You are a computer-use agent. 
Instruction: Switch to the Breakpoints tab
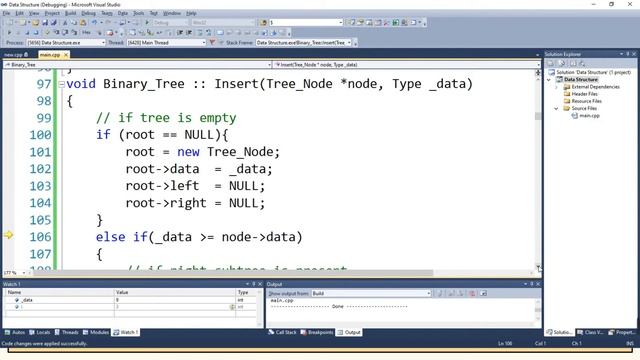(317, 332)
